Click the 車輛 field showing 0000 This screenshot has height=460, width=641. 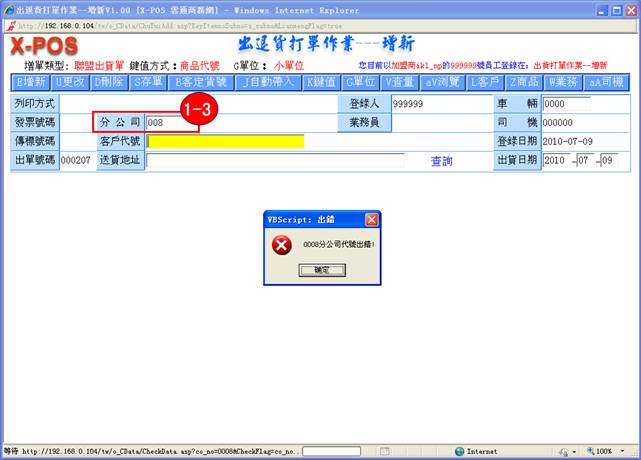[x=566, y=103]
